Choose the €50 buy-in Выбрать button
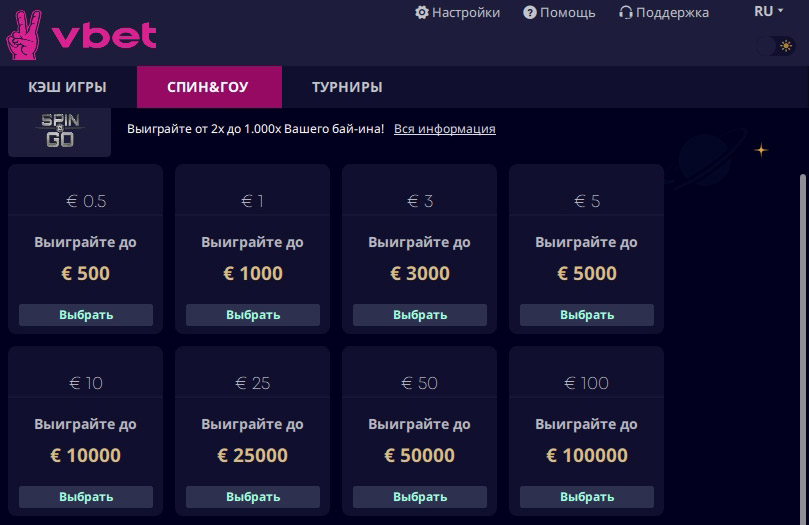Image resolution: width=809 pixels, height=525 pixels. tap(420, 497)
